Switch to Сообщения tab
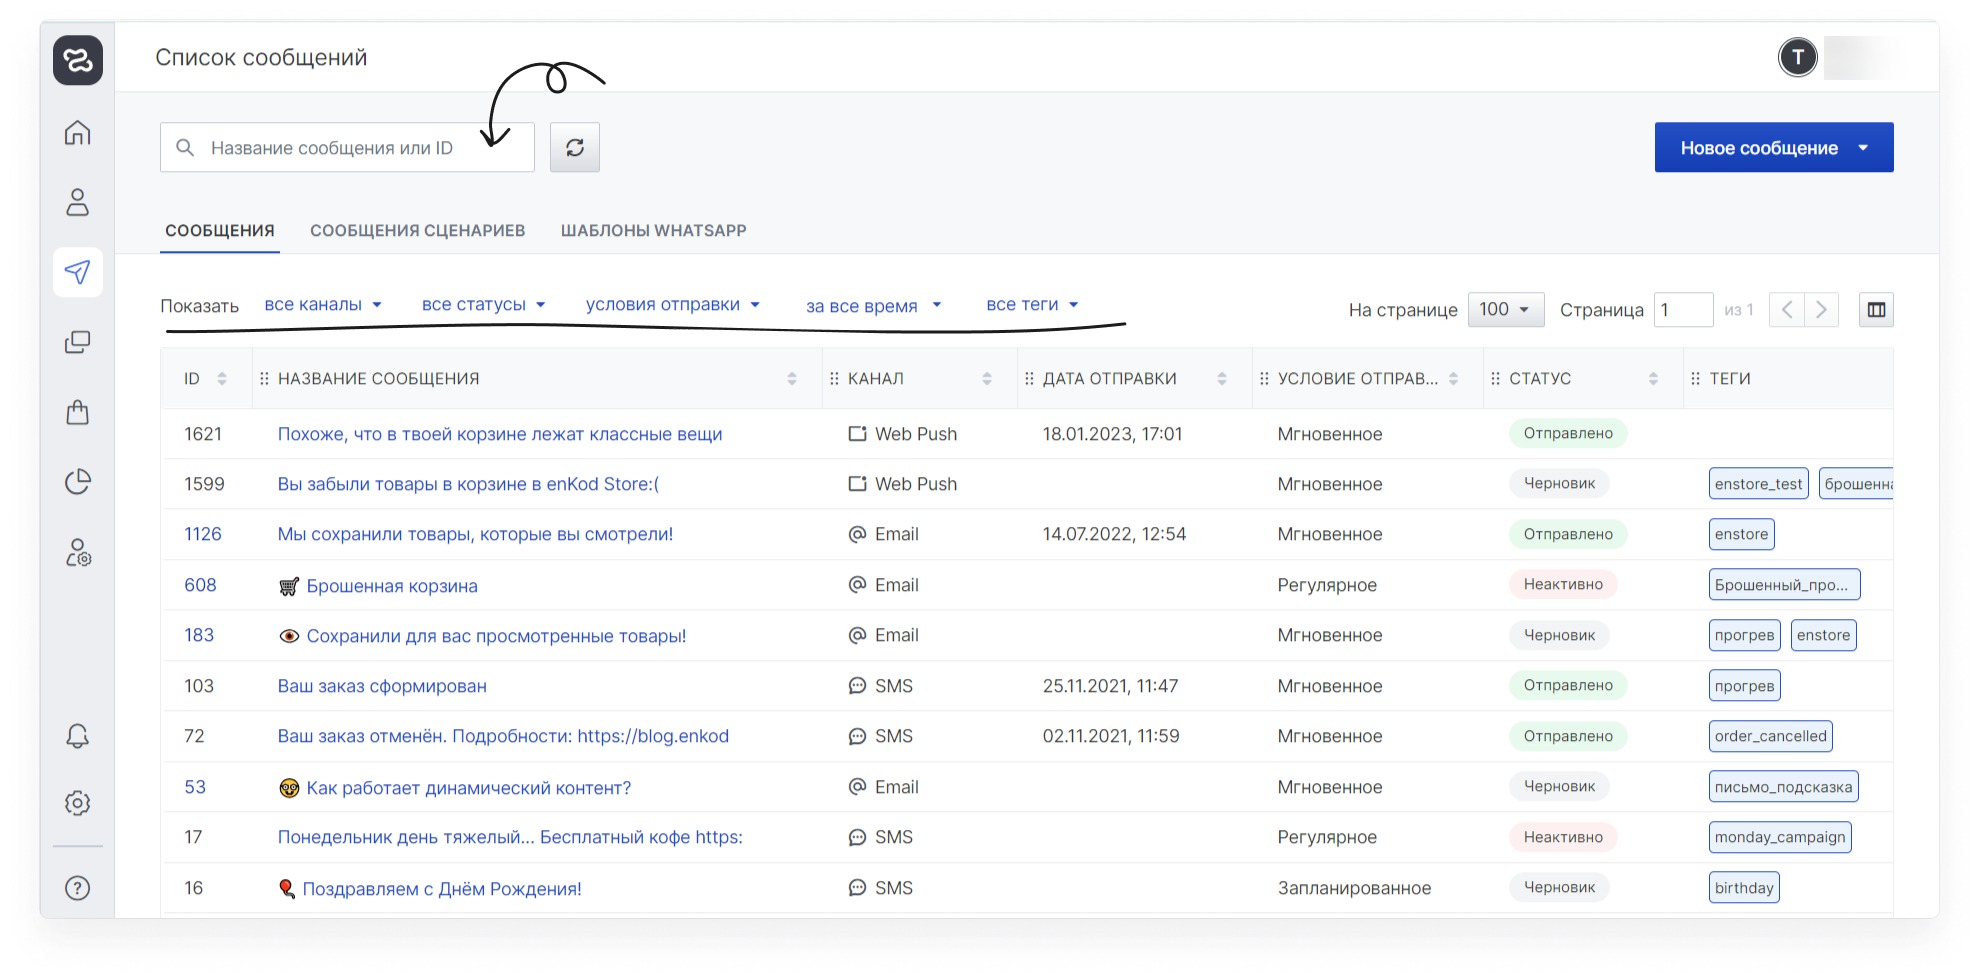 tap(220, 231)
